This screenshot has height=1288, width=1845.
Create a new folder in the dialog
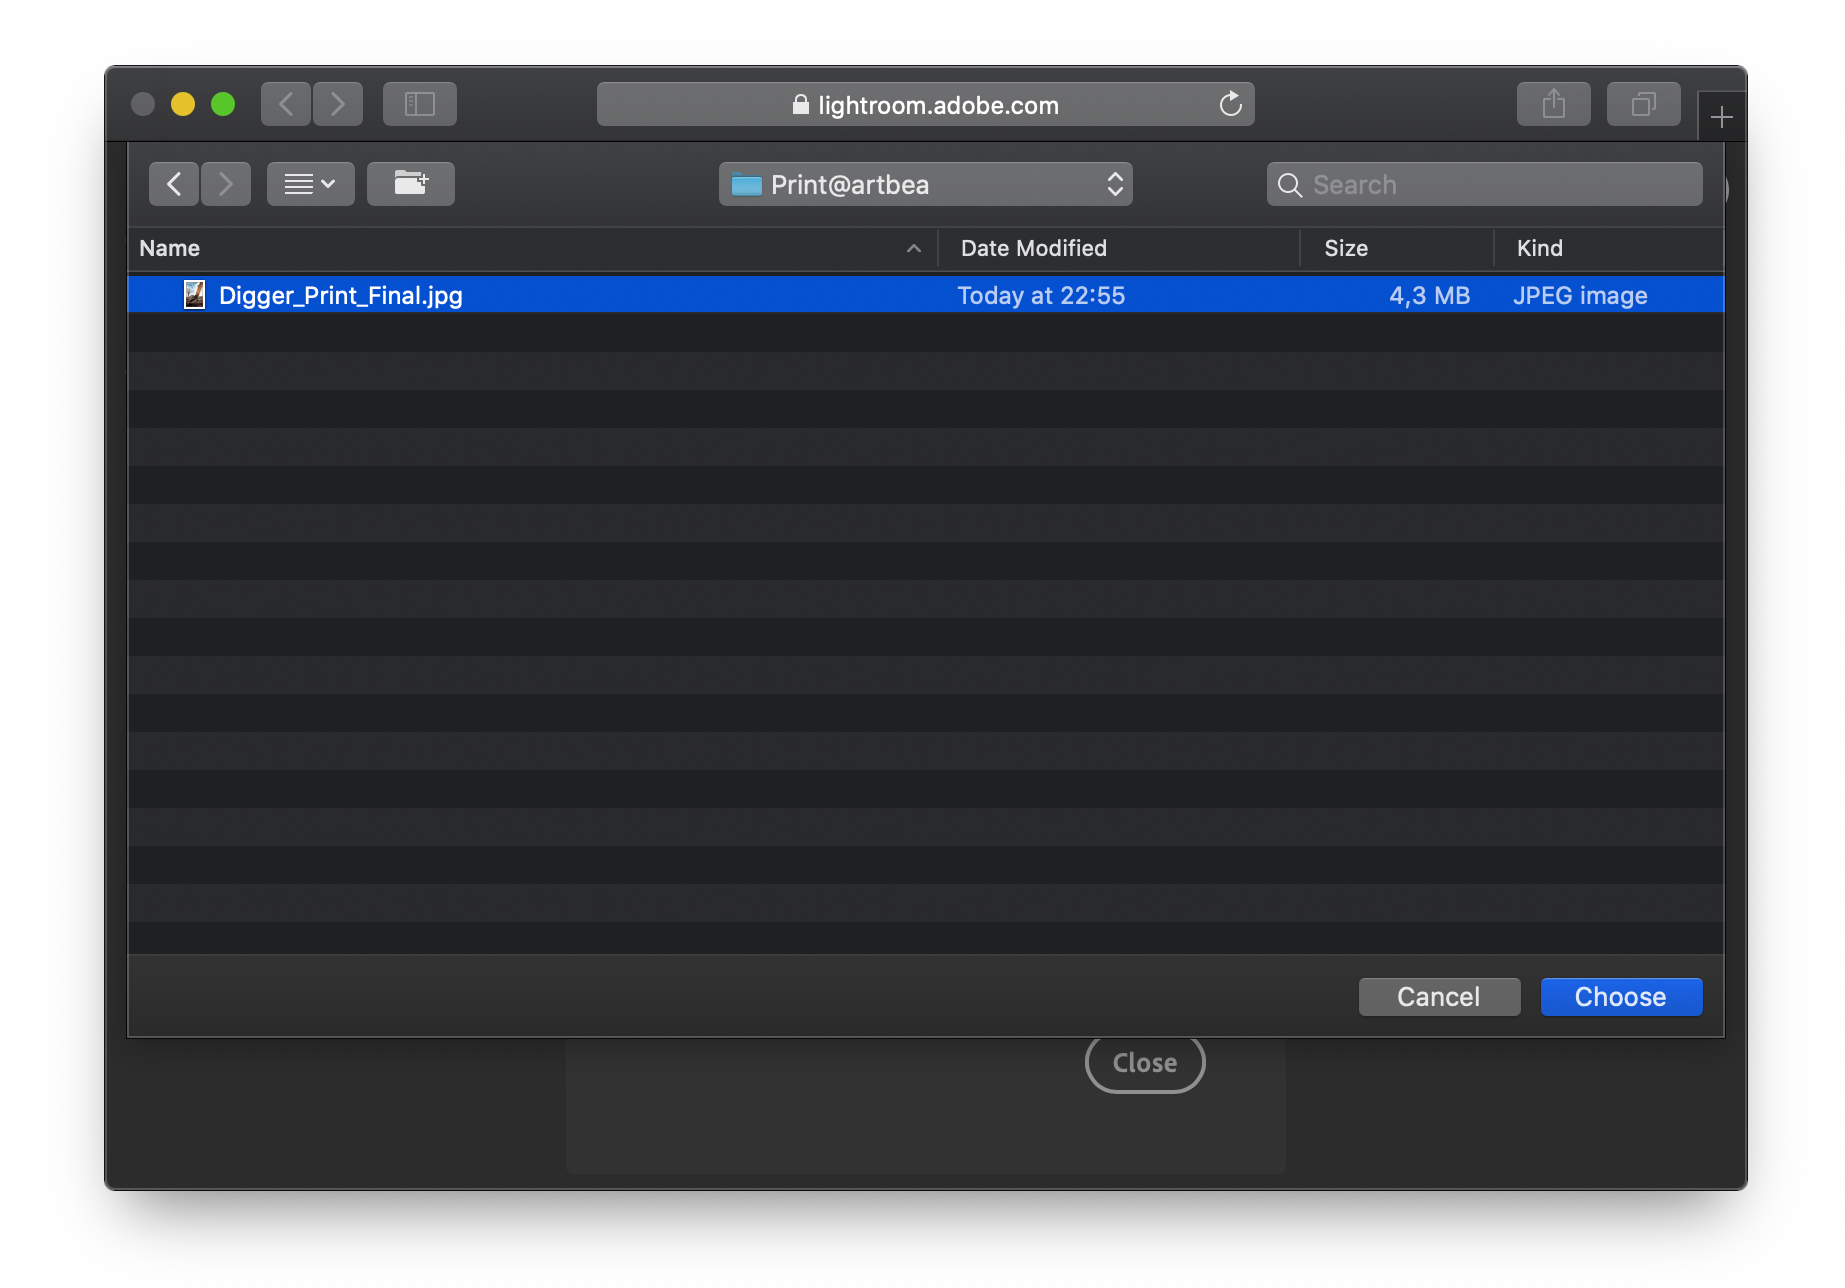point(411,184)
